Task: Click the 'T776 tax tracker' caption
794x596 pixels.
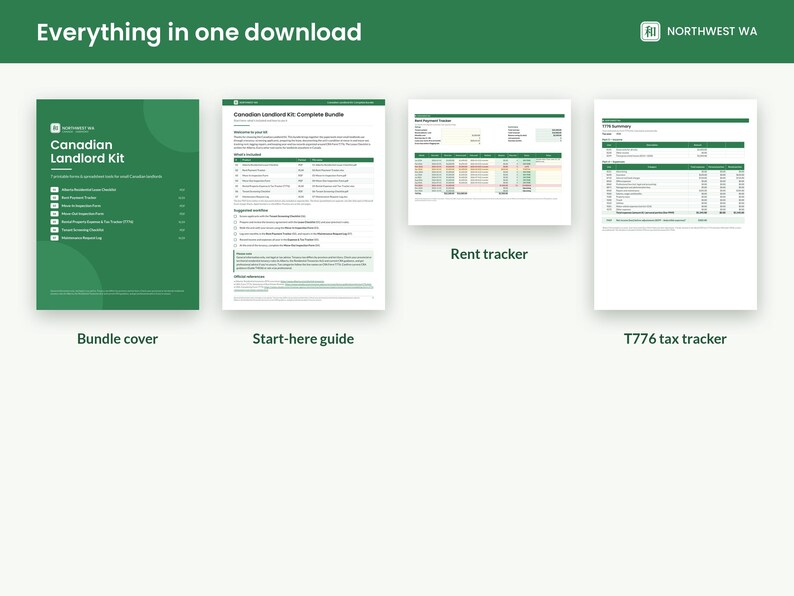Action: point(676,339)
